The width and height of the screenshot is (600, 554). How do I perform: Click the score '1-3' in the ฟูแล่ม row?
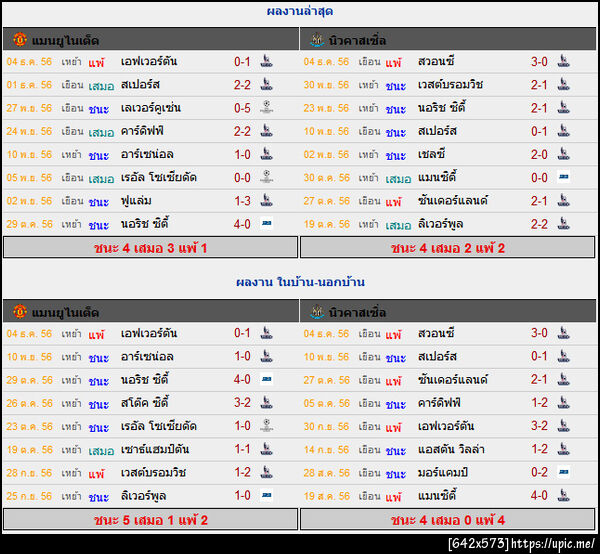(x=242, y=200)
